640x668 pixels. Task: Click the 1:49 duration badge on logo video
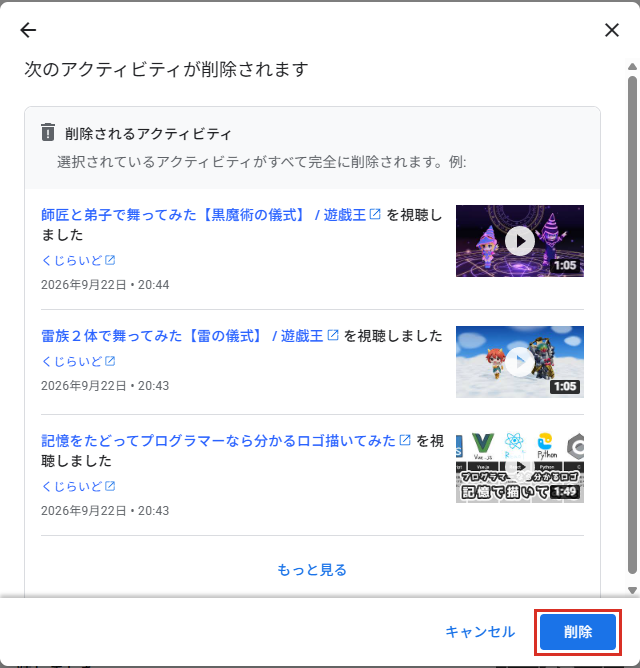(x=565, y=492)
